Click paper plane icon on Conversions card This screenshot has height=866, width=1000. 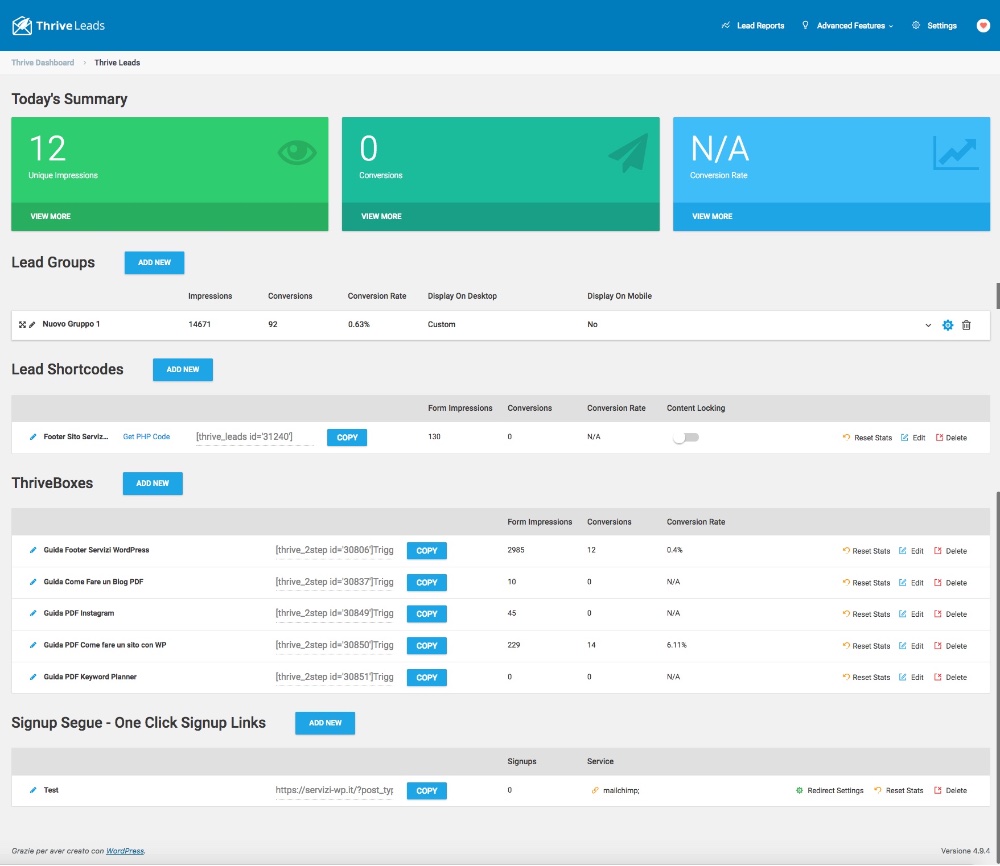[629, 152]
